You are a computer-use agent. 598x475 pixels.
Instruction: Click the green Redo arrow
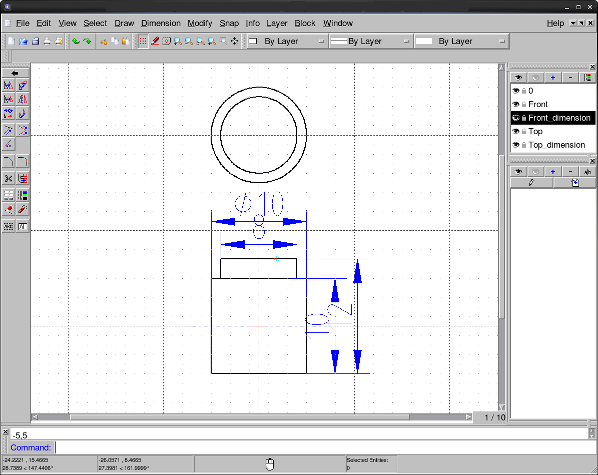[87, 41]
